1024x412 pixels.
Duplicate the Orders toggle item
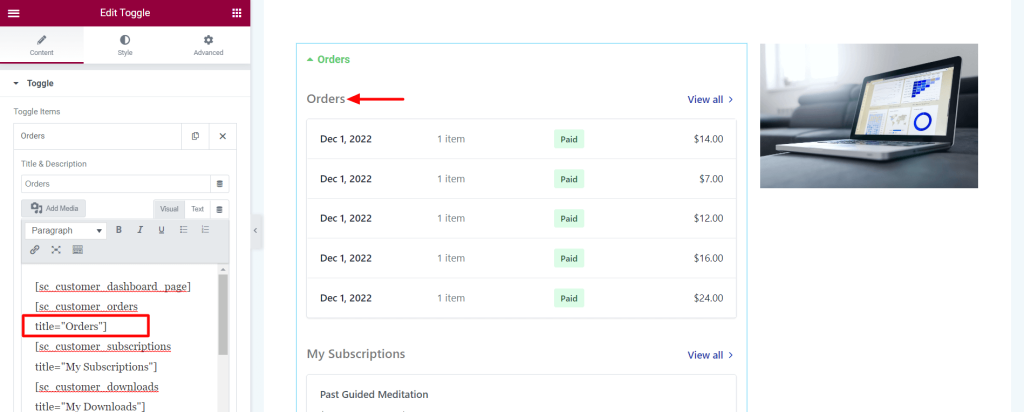click(195, 136)
